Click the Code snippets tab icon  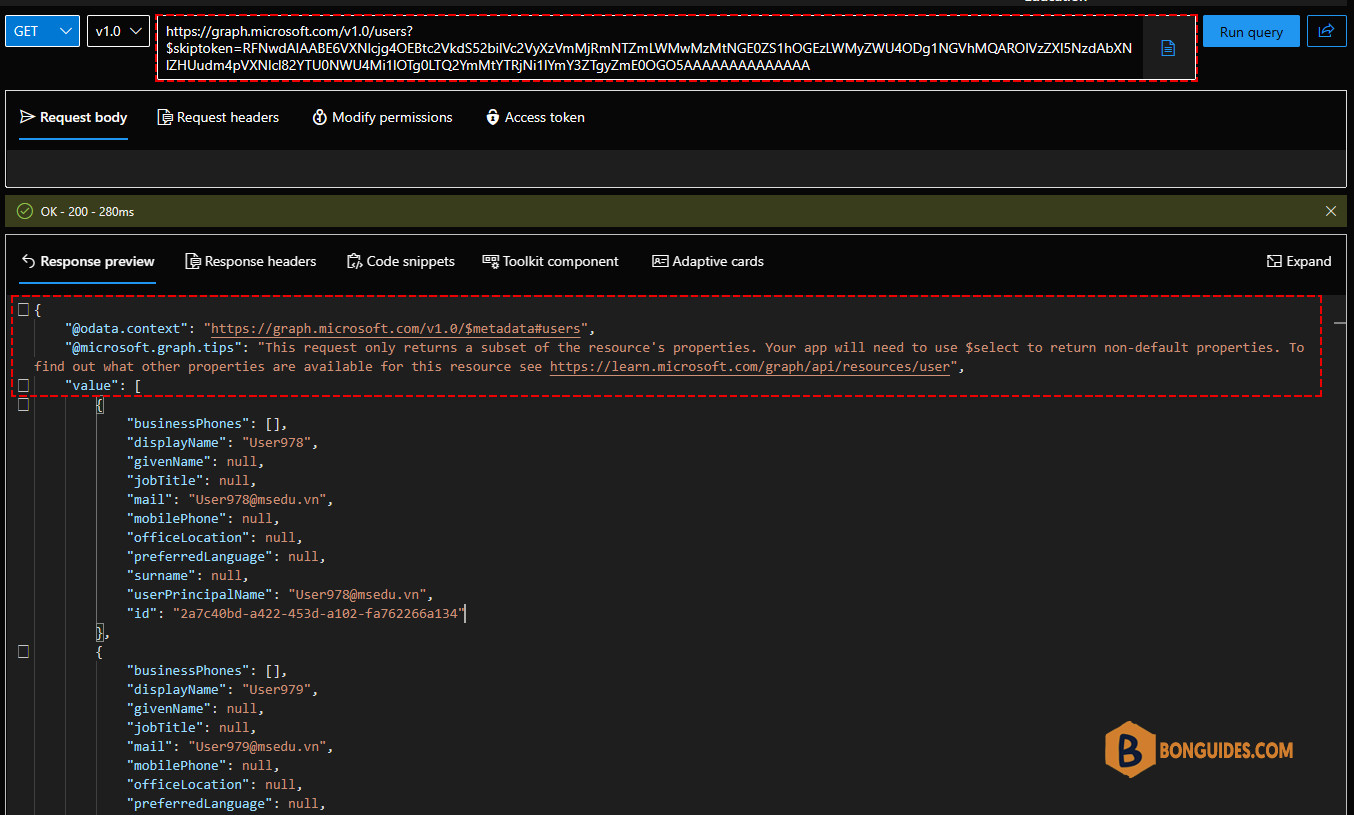354,262
